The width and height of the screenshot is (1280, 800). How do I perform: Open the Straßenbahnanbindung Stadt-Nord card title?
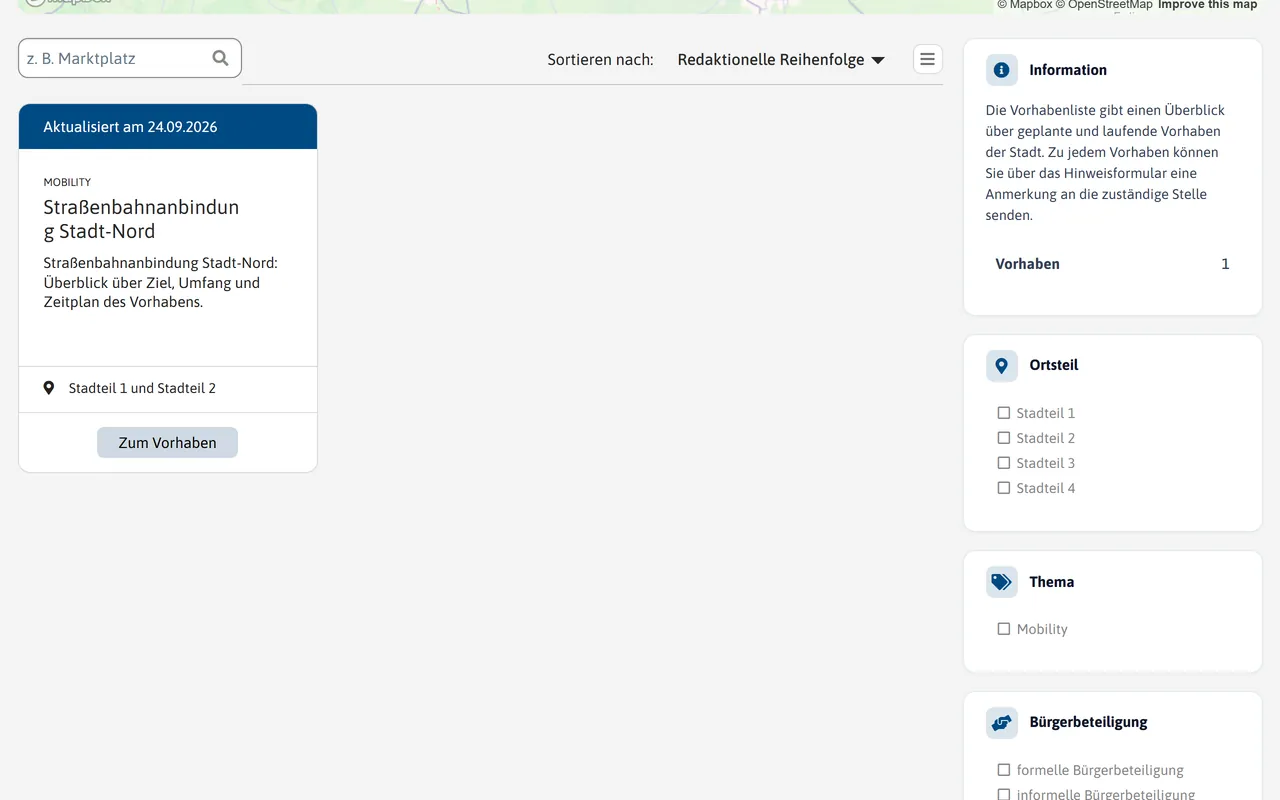pyautogui.click(x=141, y=219)
